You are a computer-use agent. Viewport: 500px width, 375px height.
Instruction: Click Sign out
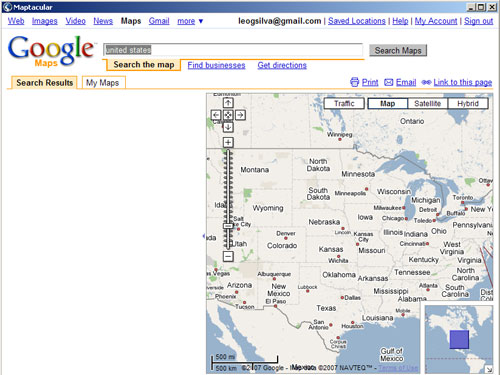478,21
